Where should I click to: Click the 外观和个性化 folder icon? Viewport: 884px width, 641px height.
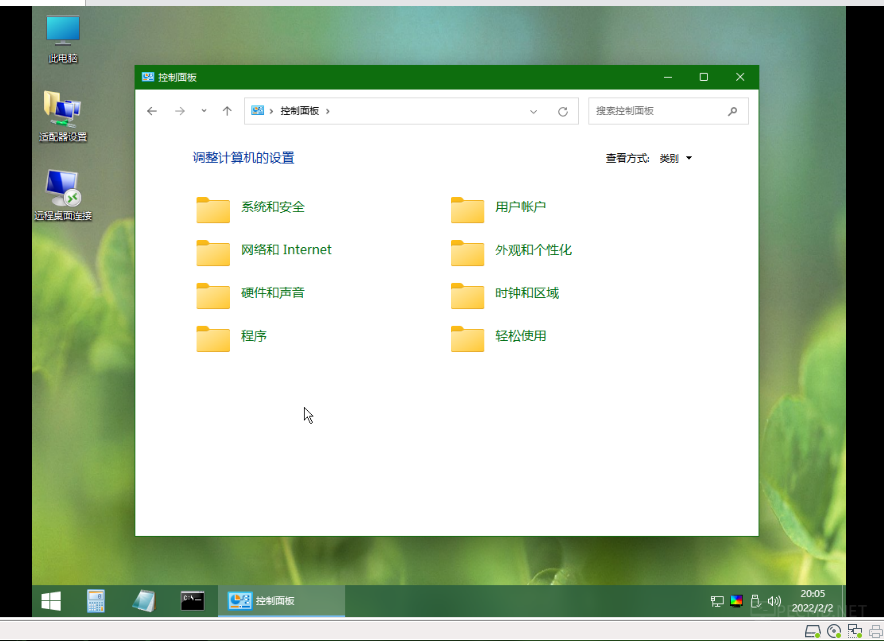click(x=467, y=253)
